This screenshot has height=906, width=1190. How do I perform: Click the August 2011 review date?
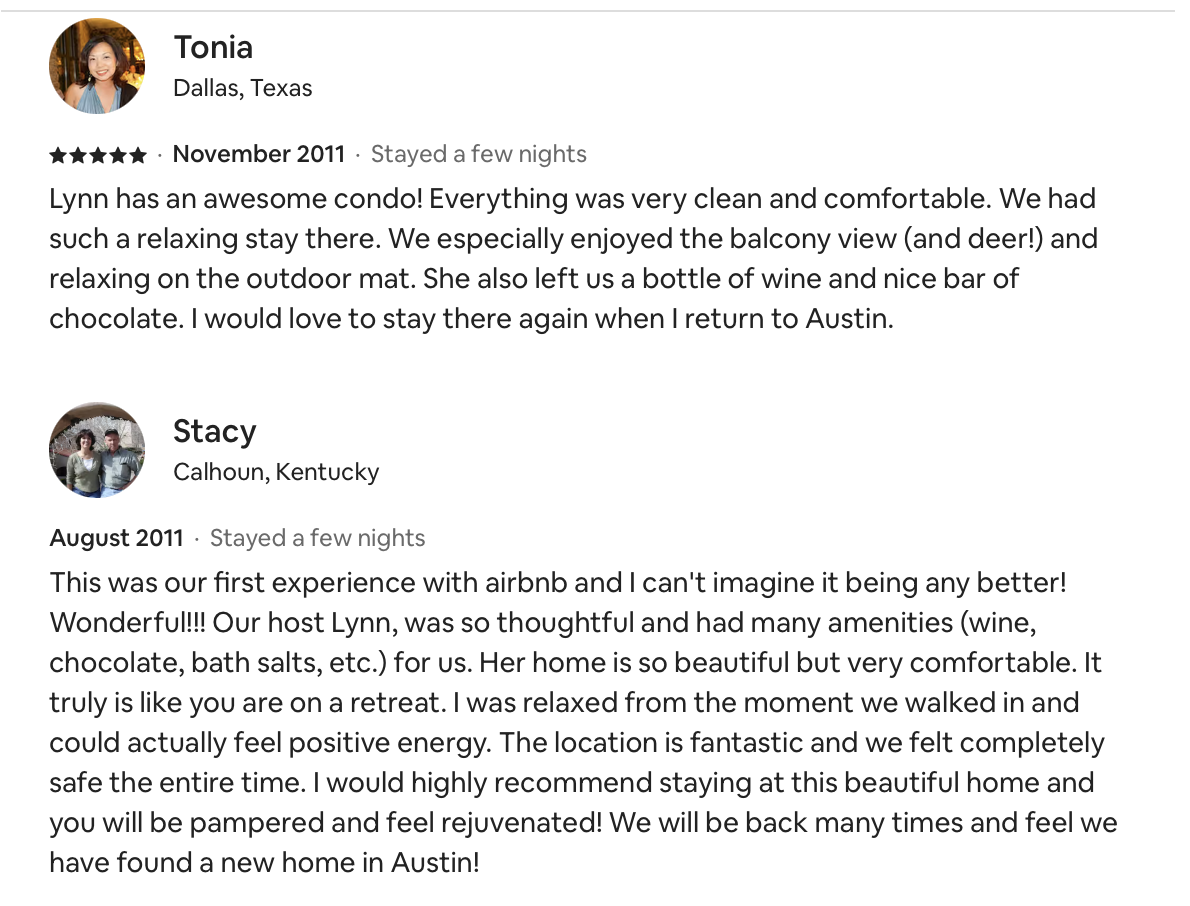[117, 538]
